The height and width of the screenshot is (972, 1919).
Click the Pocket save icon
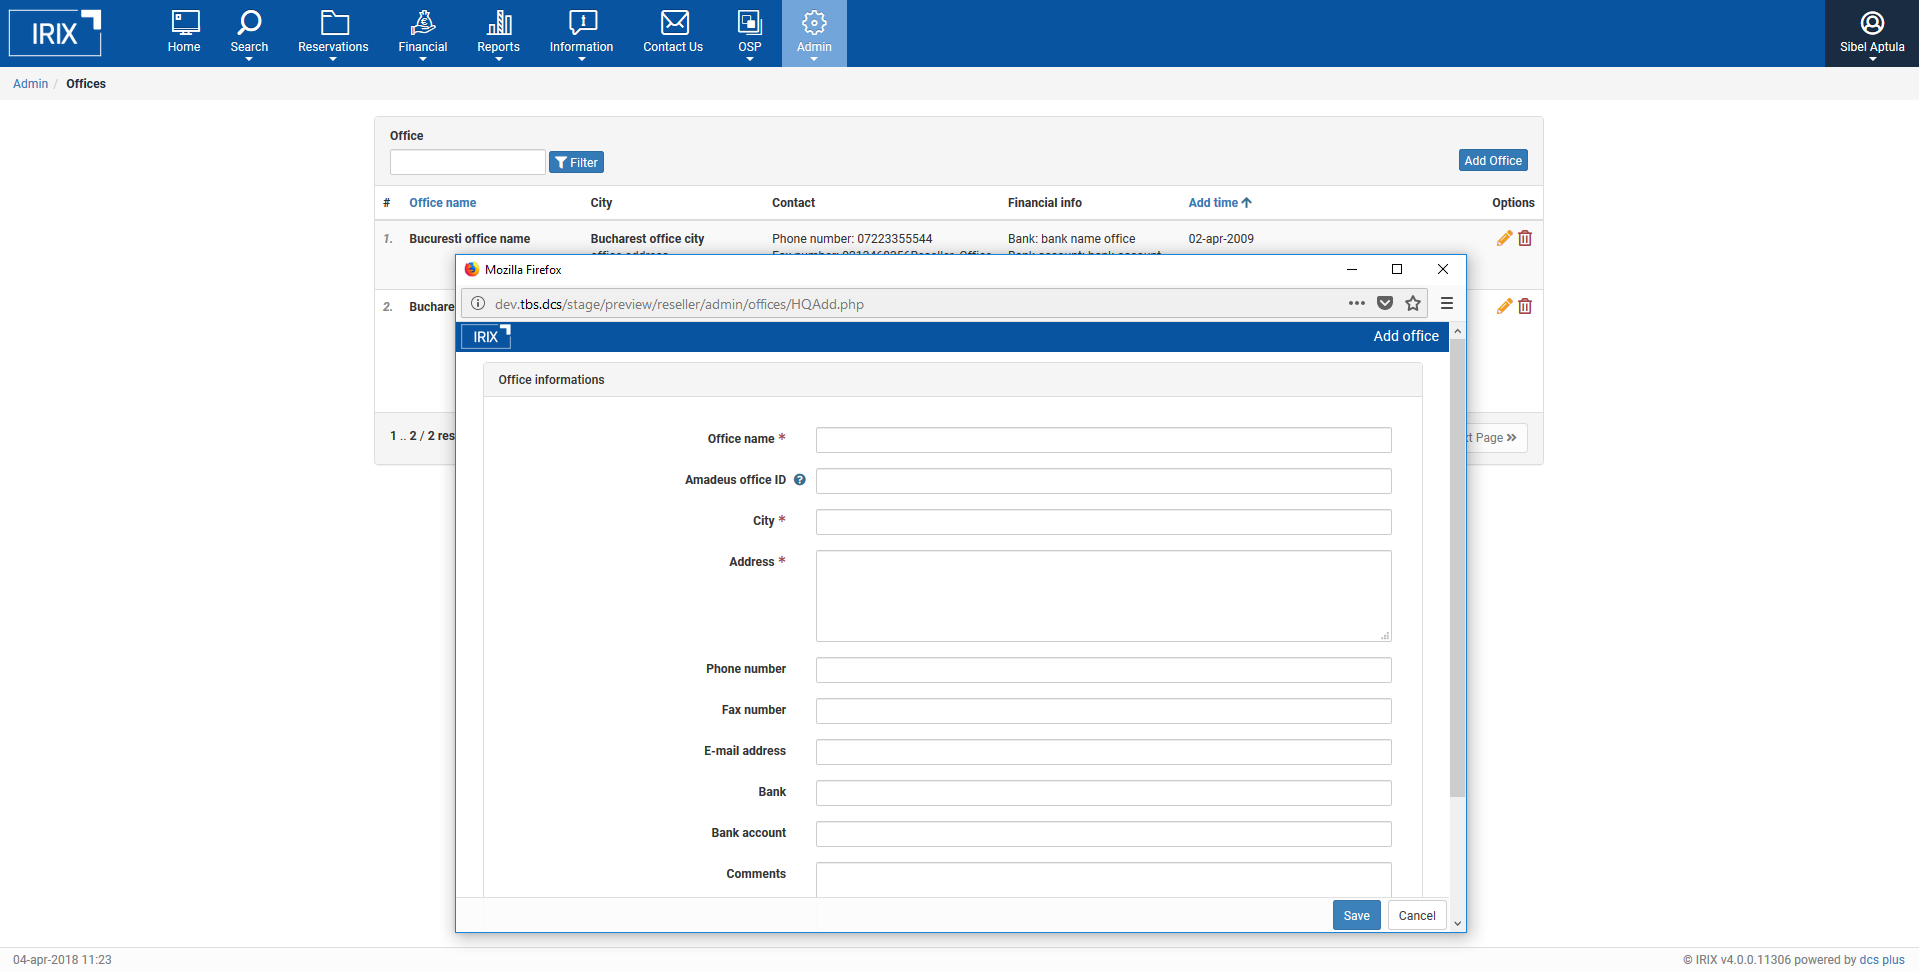point(1385,304)
